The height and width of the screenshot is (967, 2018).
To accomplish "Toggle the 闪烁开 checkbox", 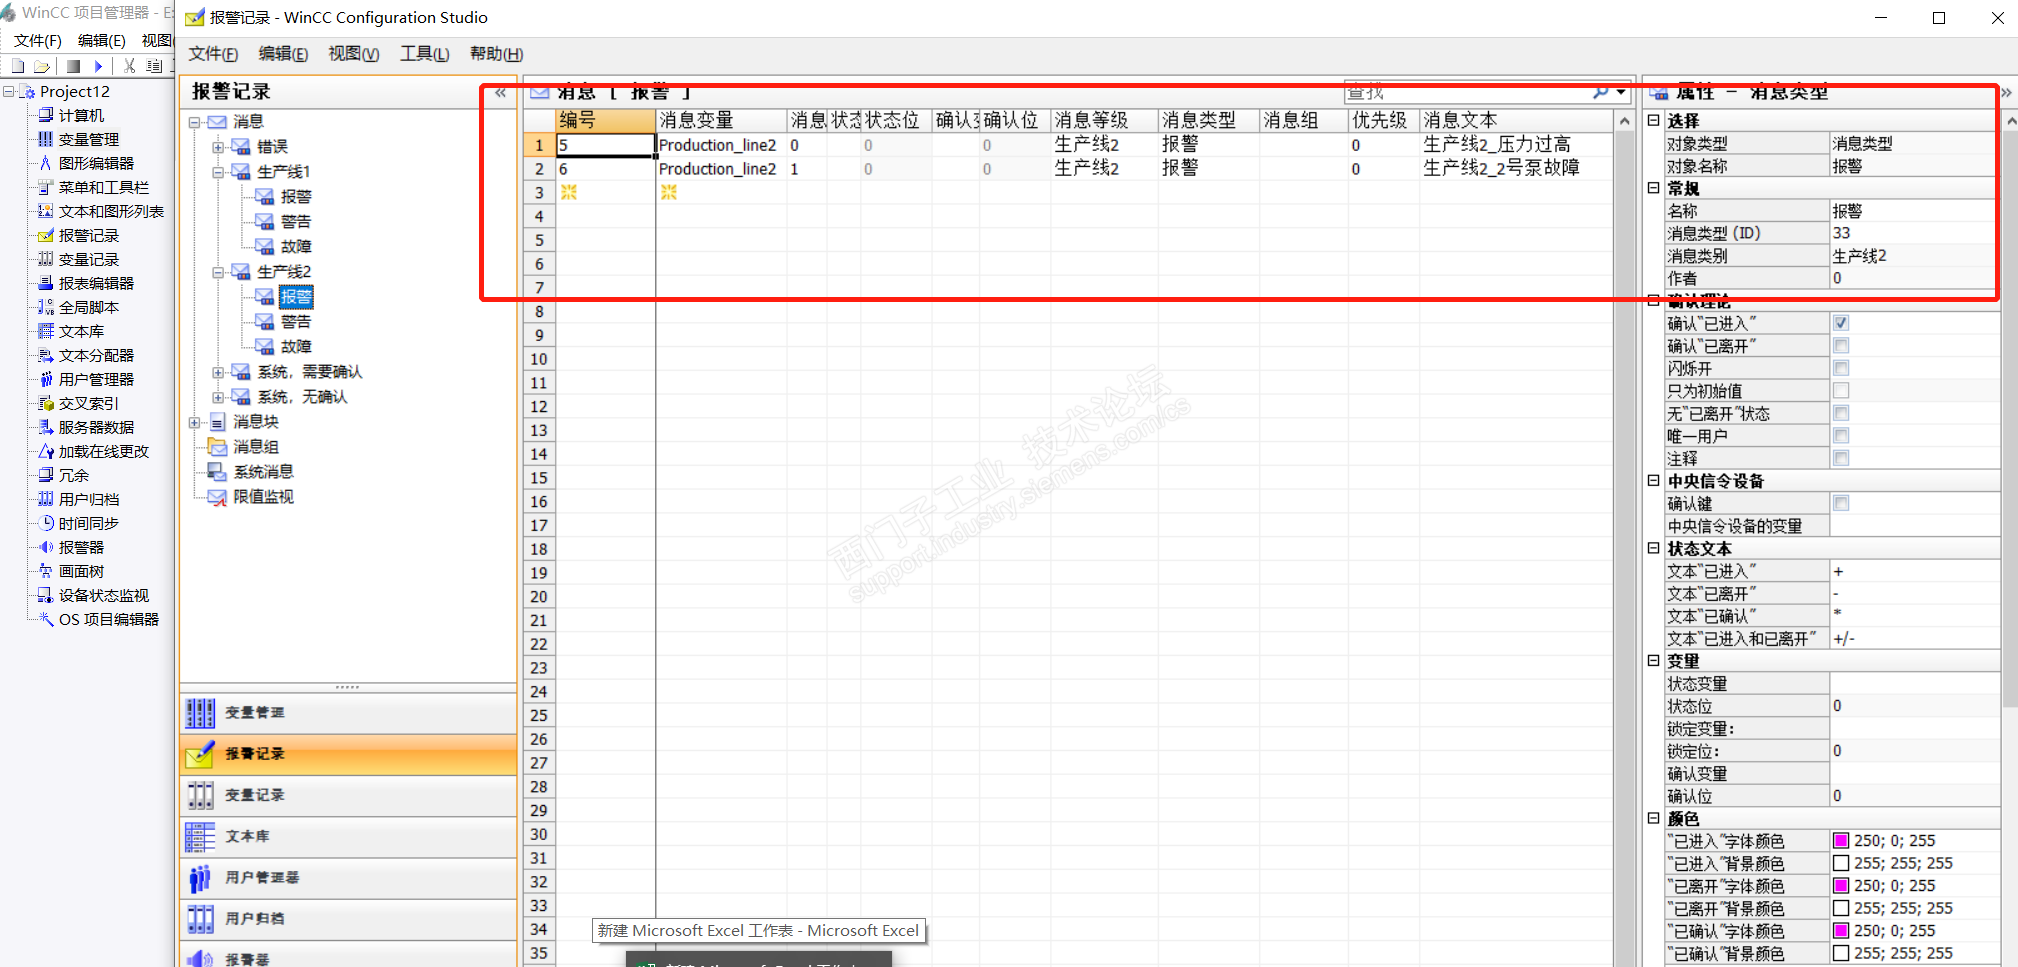I will coord(1841,368).
